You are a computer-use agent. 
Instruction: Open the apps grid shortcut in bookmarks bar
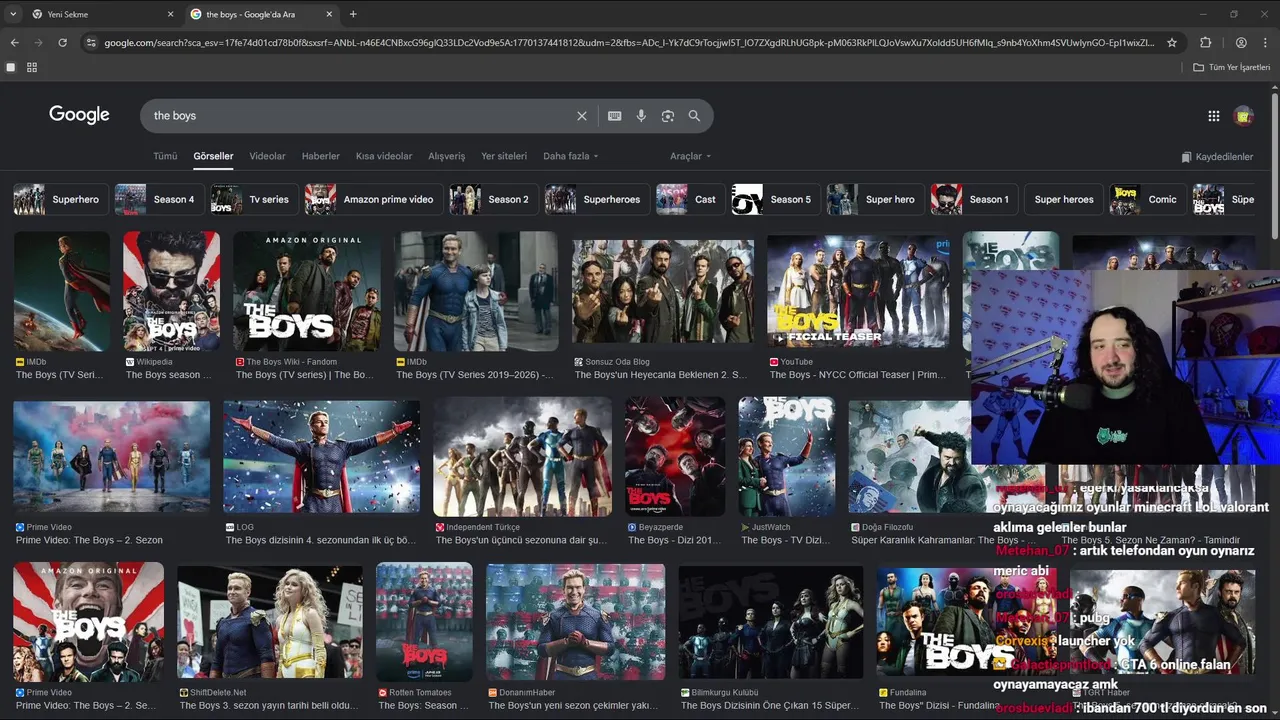click(32, 67)
